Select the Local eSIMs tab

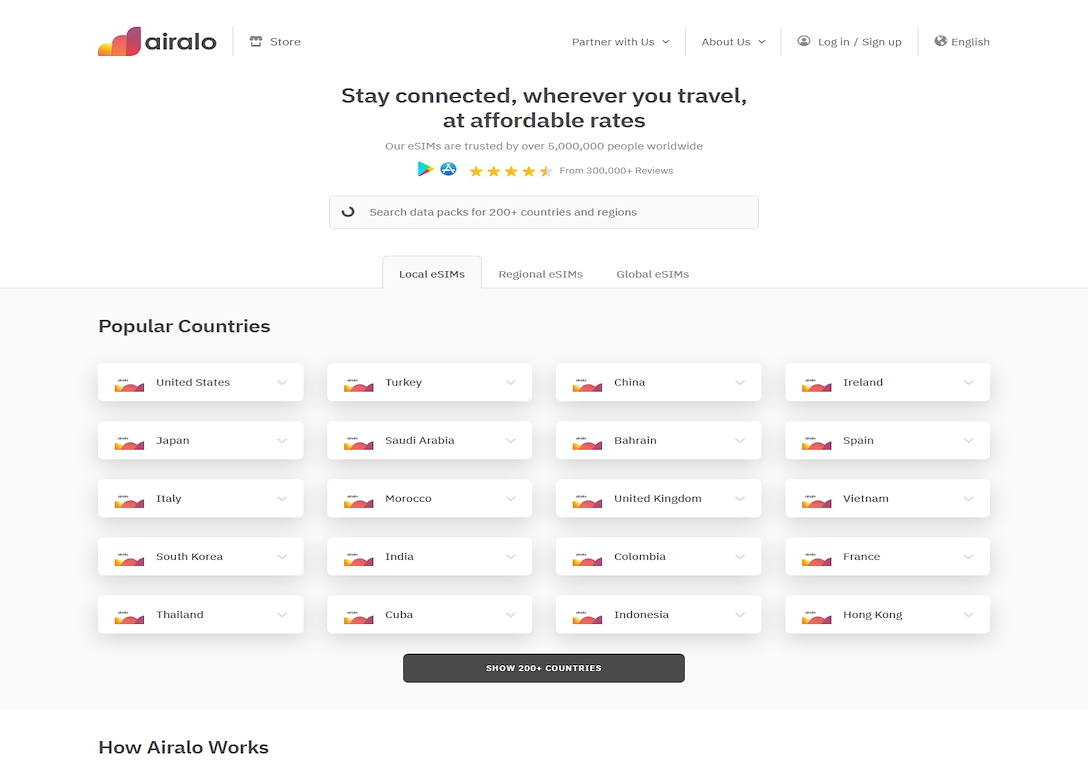tap(432, 273)
